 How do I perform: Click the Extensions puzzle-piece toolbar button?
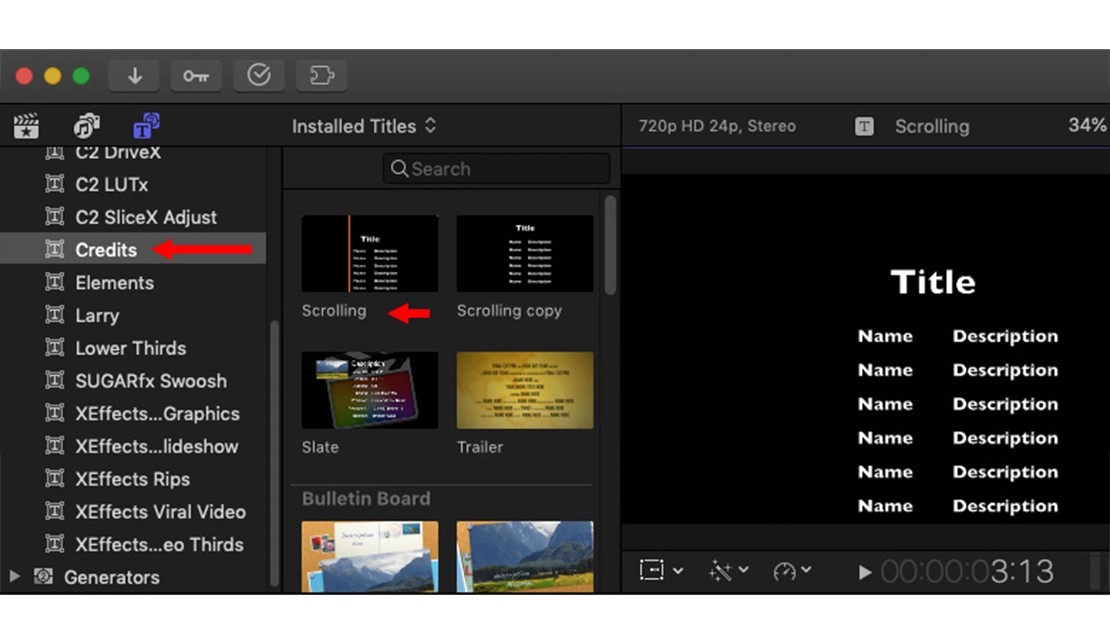321,76
